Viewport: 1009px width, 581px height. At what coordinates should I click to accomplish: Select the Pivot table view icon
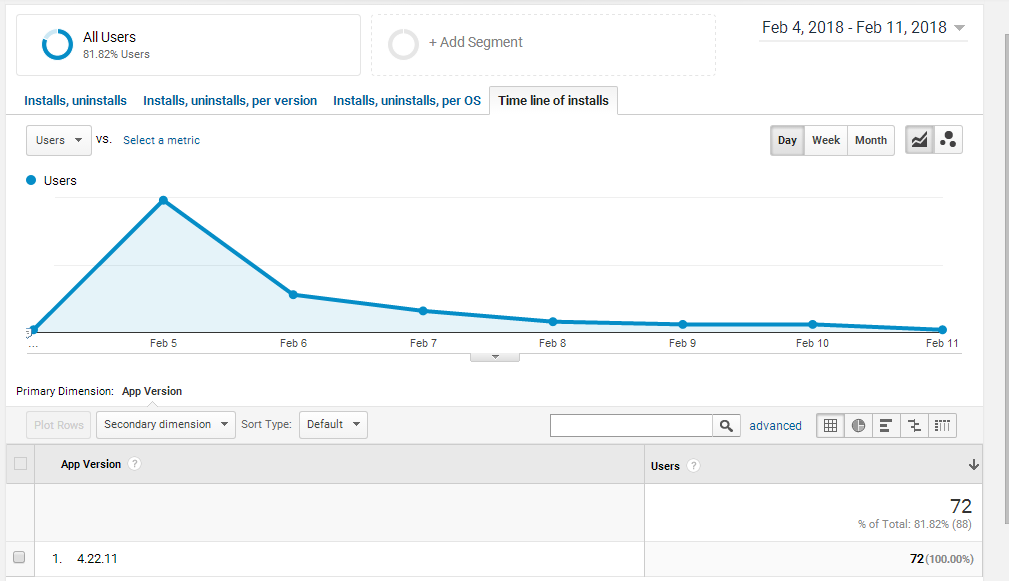coord(942,425)
